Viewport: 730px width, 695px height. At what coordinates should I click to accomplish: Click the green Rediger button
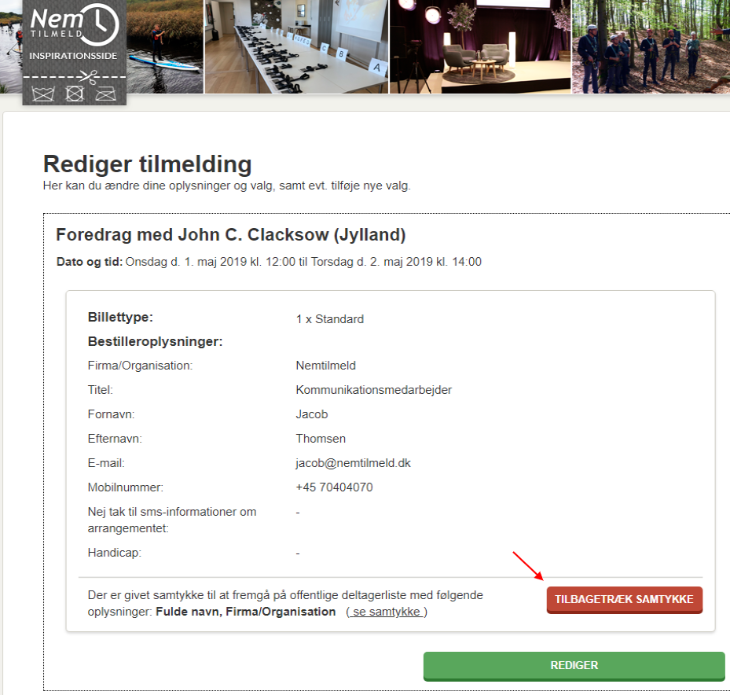click(574, 666)
